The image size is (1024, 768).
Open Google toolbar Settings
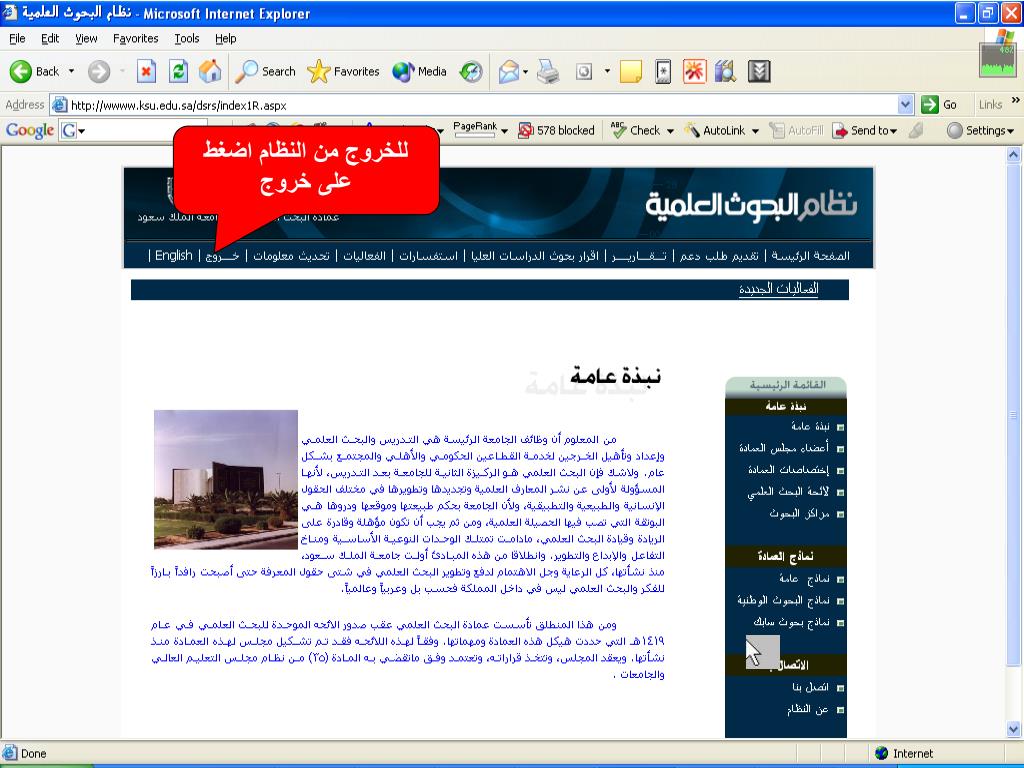(x=980, y=131)
